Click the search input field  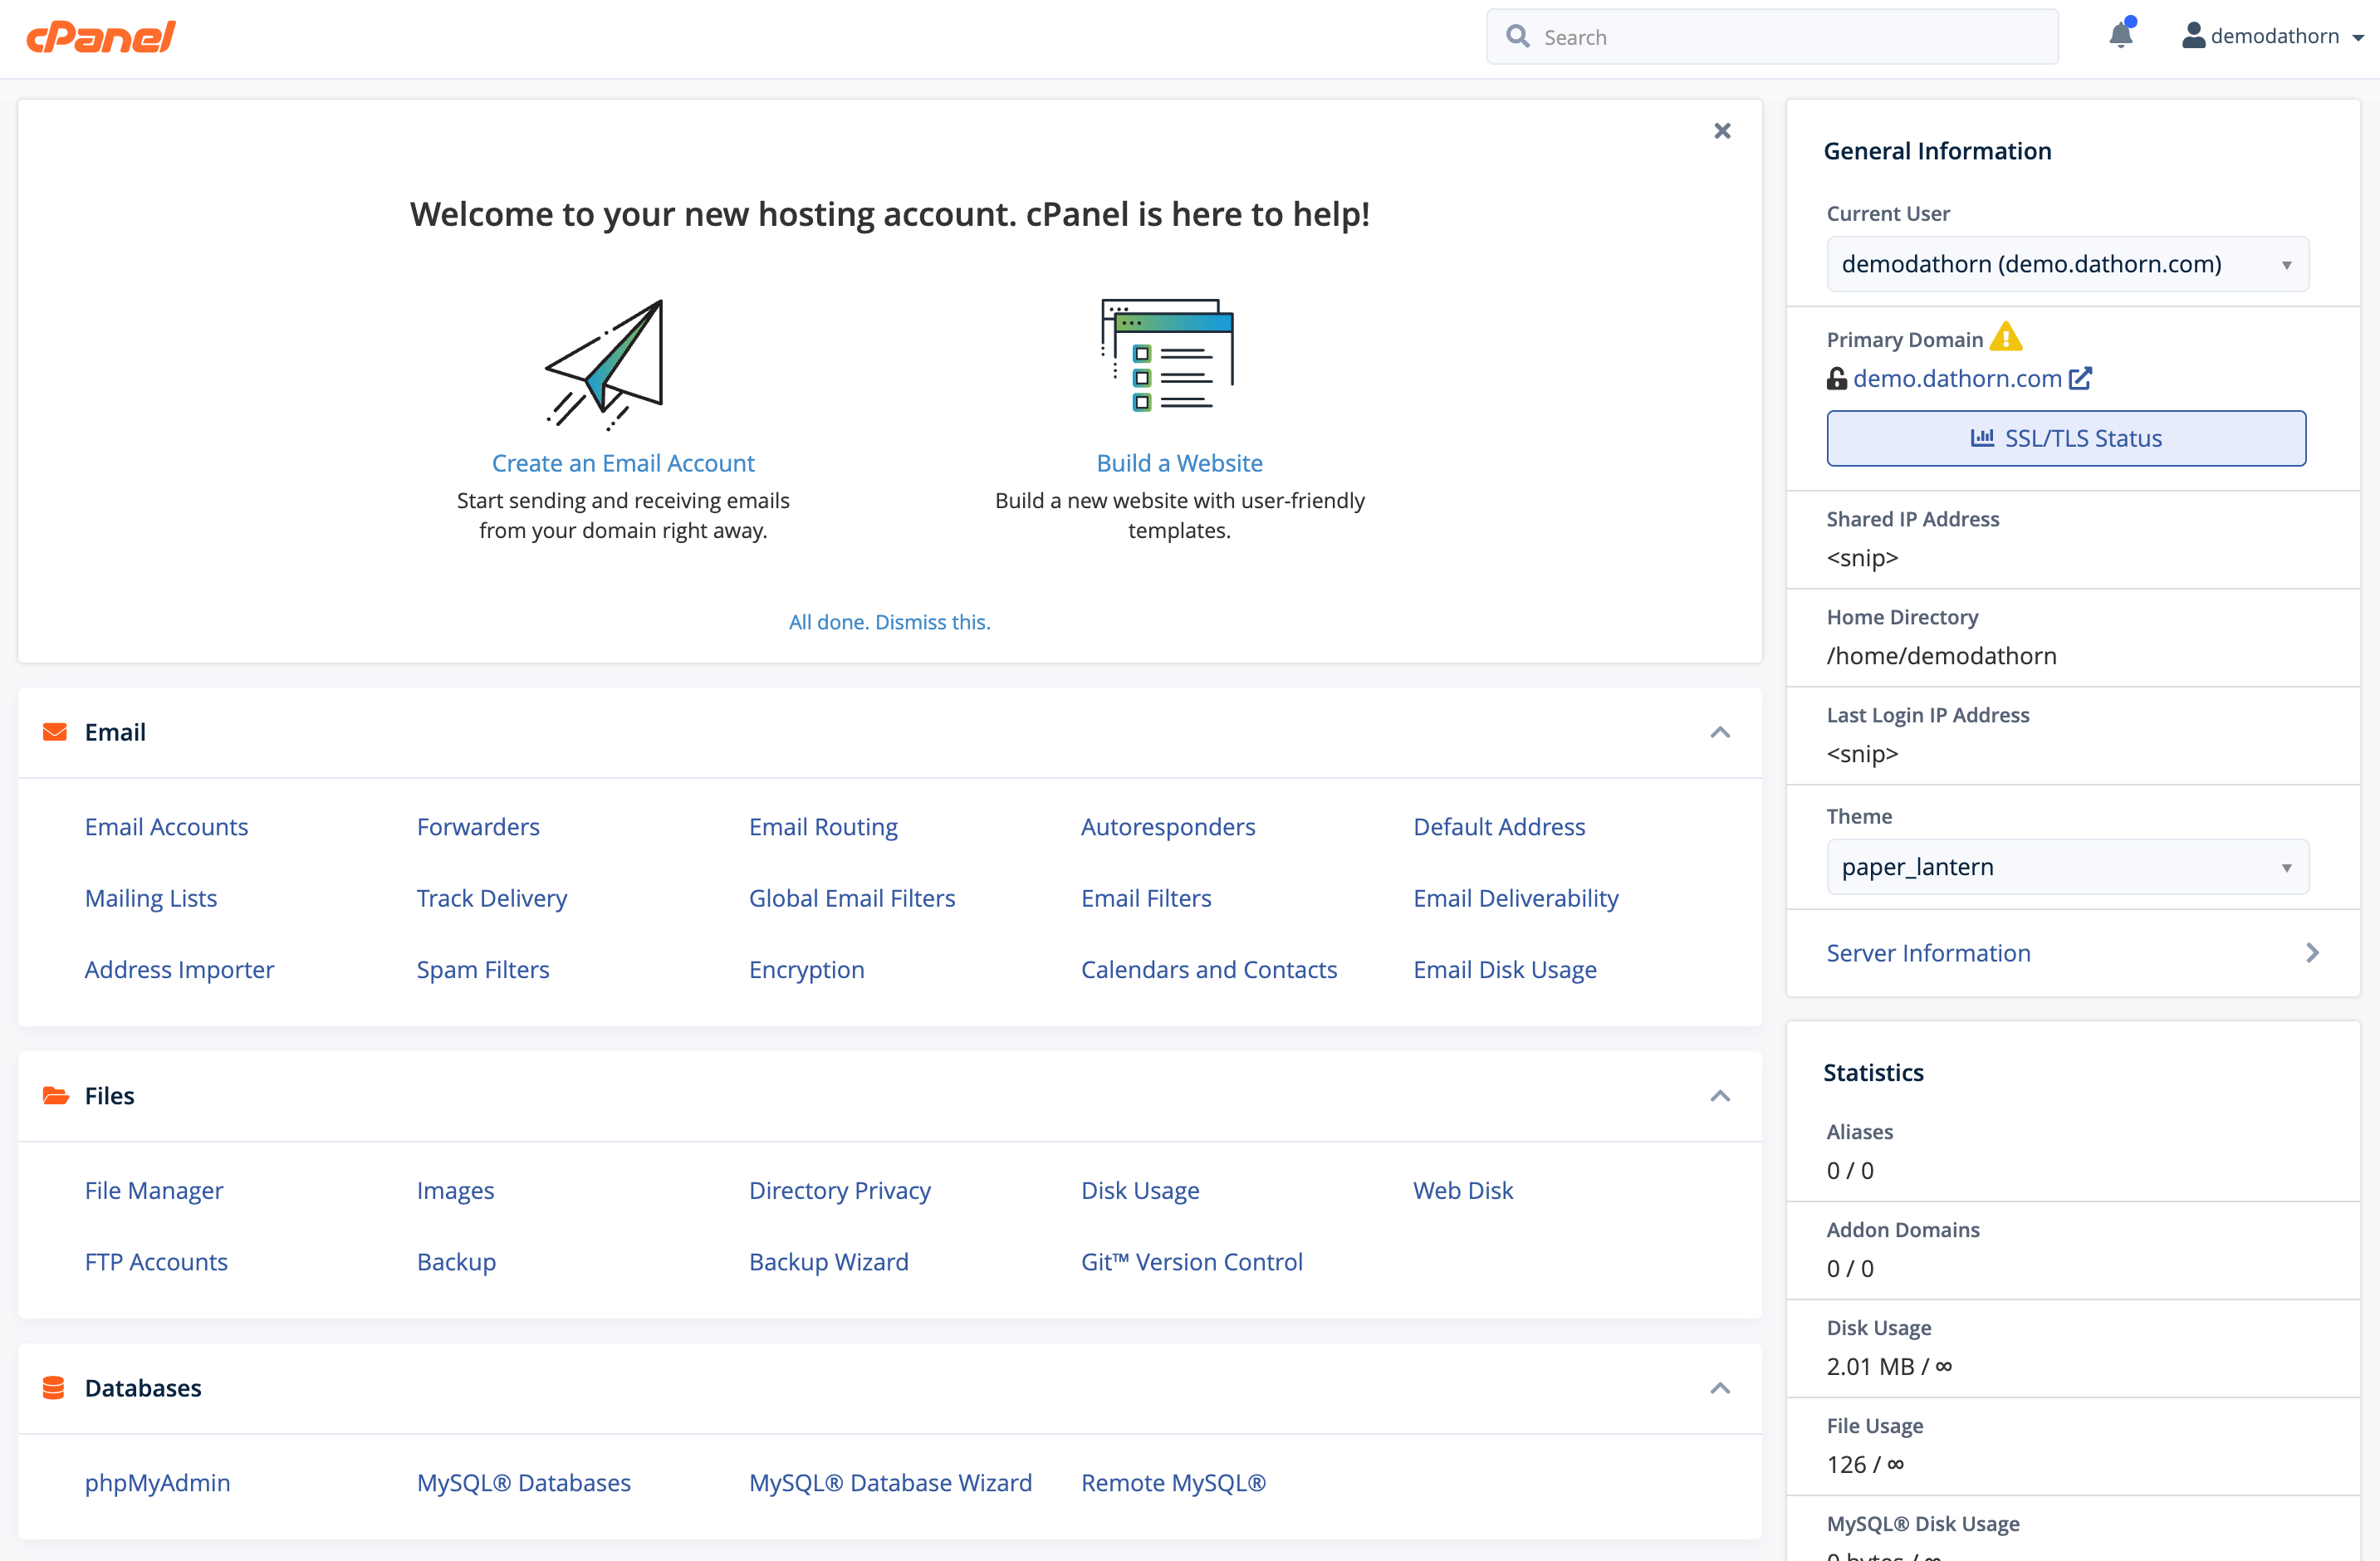click(1771, 37)
